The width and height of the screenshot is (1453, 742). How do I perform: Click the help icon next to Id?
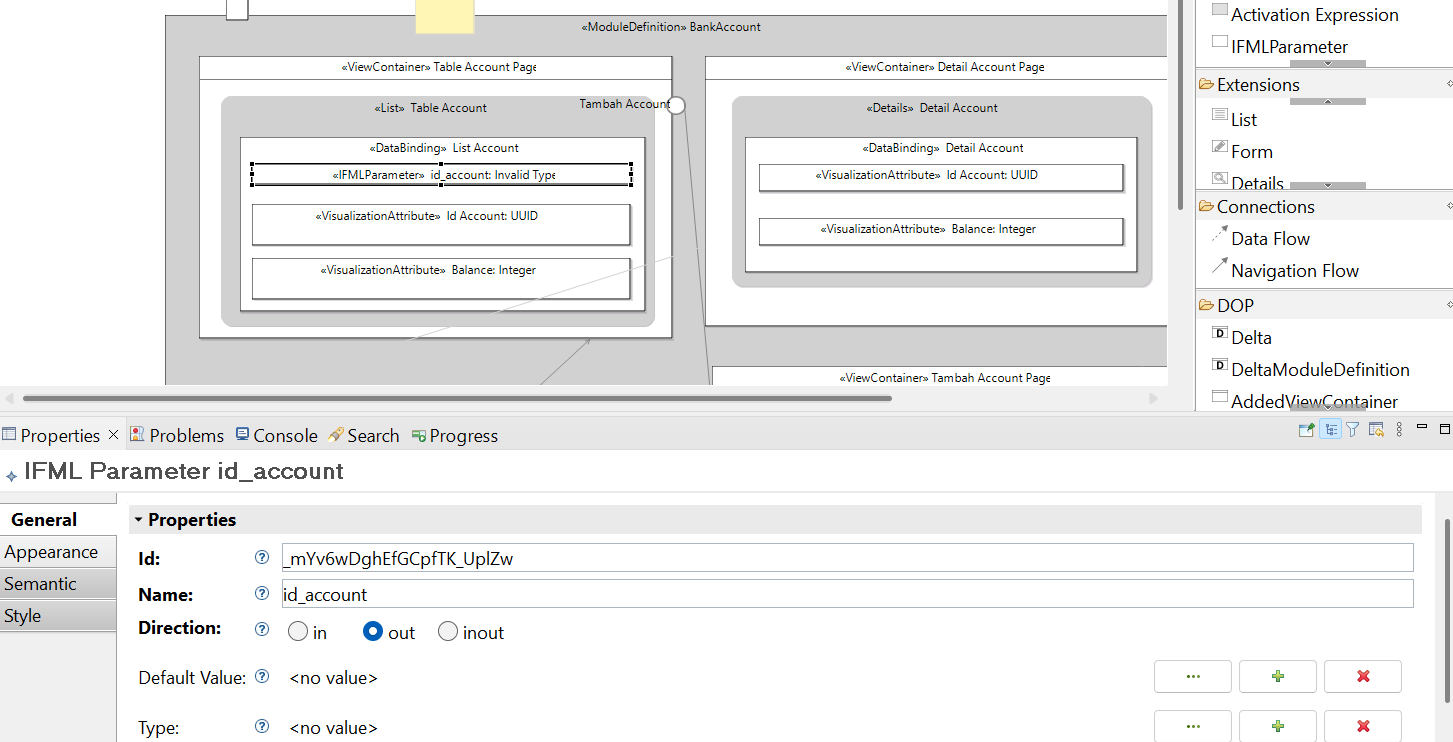[262, 558]
